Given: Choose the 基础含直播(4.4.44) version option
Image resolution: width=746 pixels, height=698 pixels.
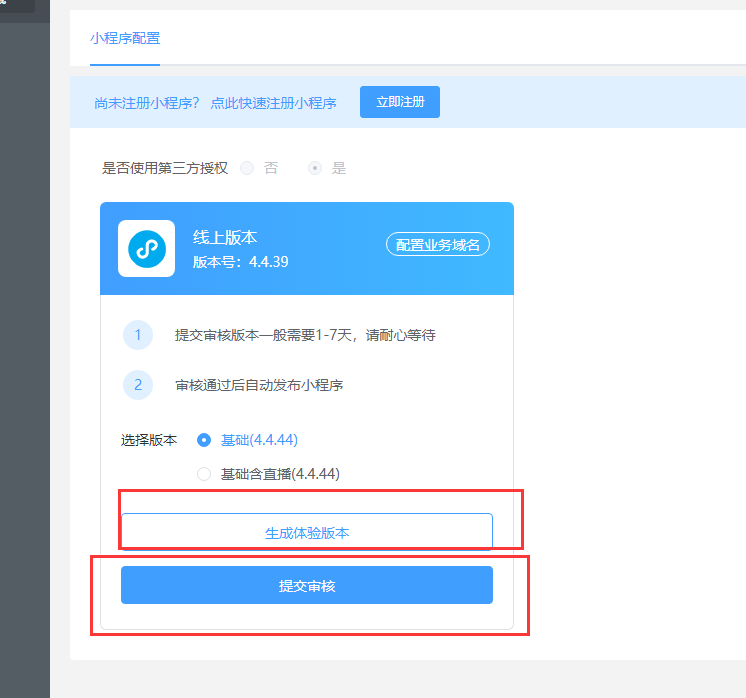Looking at the screenshot, I should [204, 474].
